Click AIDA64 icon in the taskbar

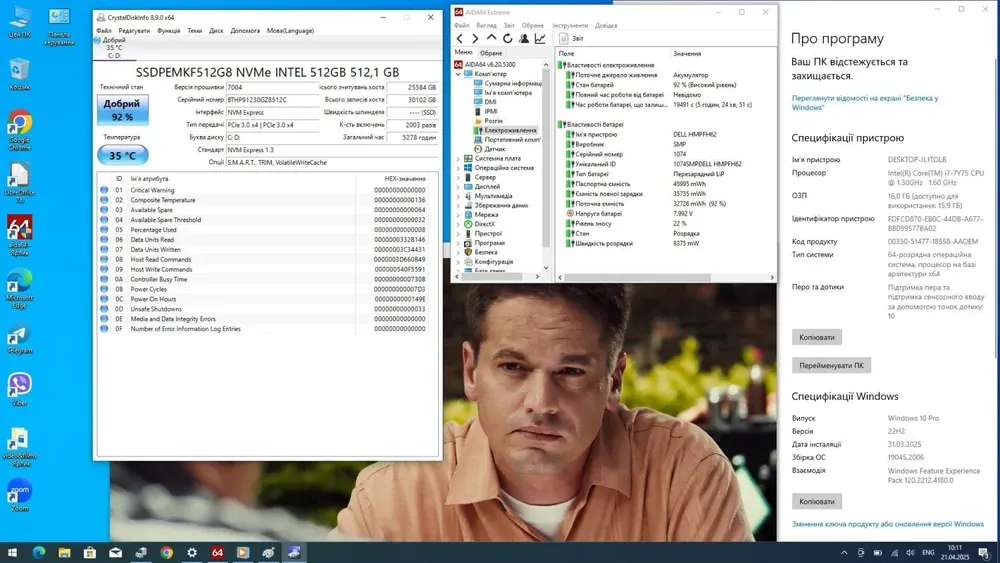(217, 552)
